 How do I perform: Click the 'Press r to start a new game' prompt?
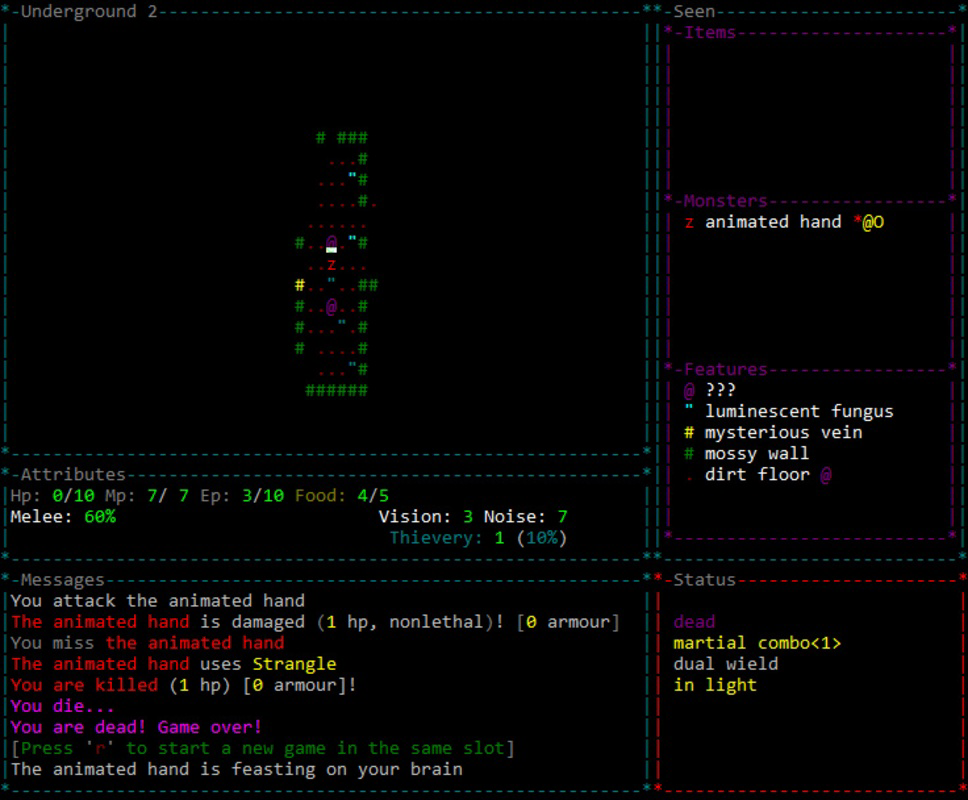[262, 748]
